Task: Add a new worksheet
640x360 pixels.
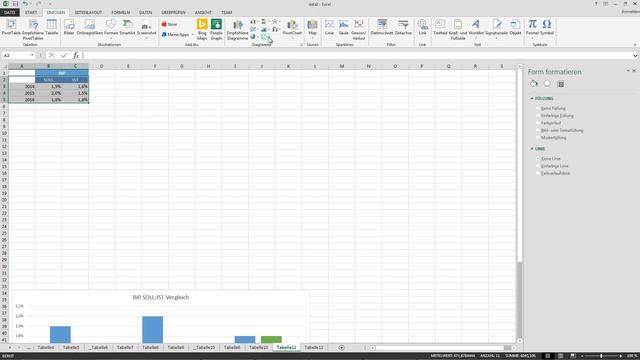Action: (x=342, y=347)
